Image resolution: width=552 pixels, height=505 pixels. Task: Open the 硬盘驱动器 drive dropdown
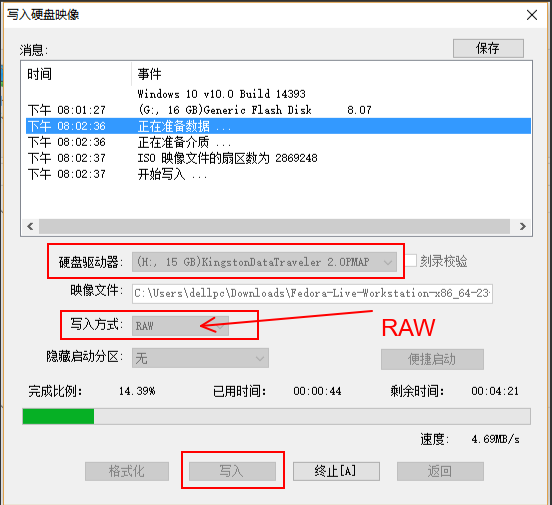tap(264, 262)
